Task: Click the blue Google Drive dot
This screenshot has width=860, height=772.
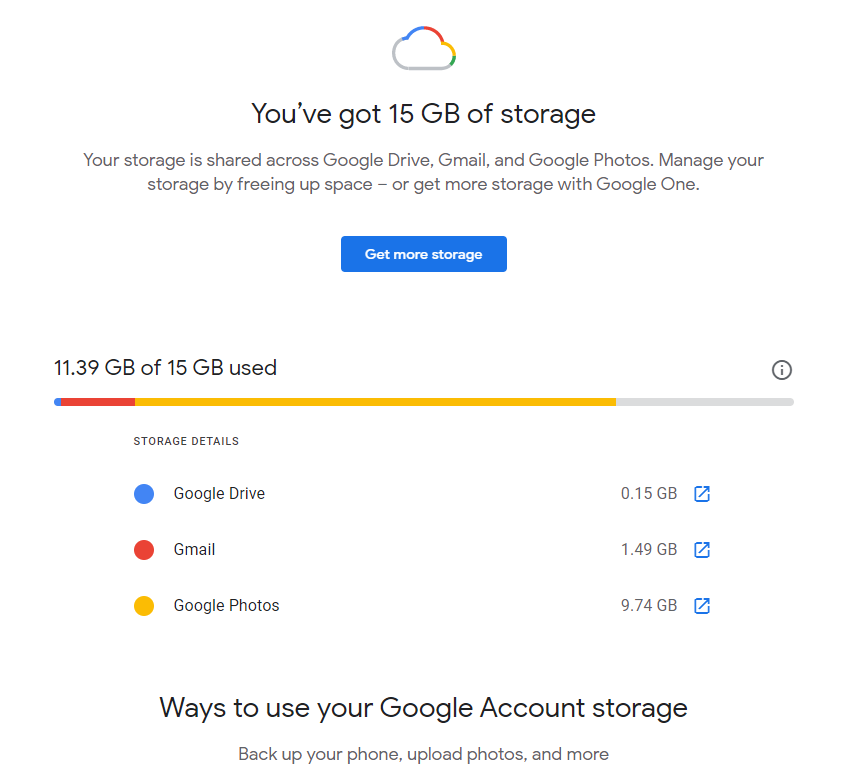Action: coord(144,494)
